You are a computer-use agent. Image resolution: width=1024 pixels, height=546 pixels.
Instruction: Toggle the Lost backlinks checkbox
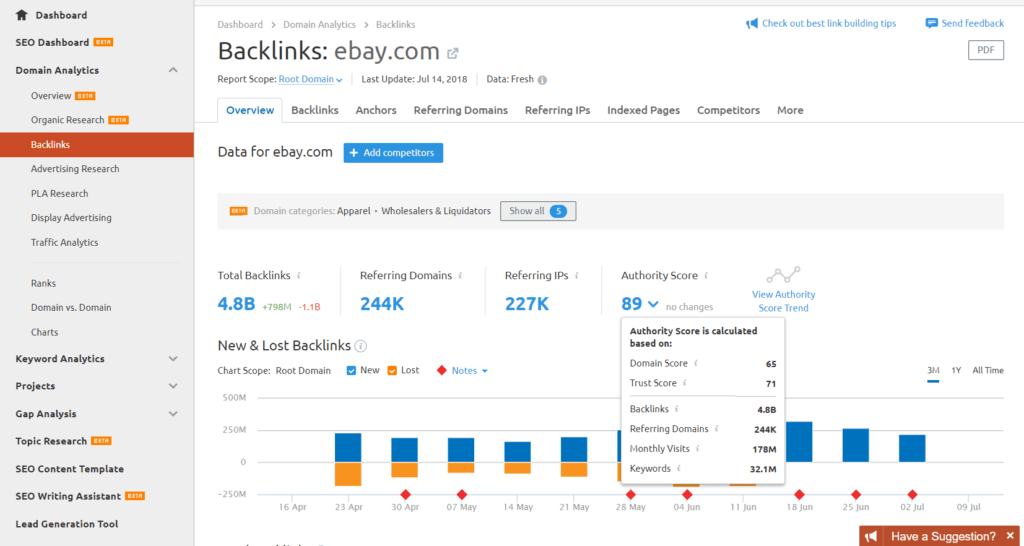point(392,370)
